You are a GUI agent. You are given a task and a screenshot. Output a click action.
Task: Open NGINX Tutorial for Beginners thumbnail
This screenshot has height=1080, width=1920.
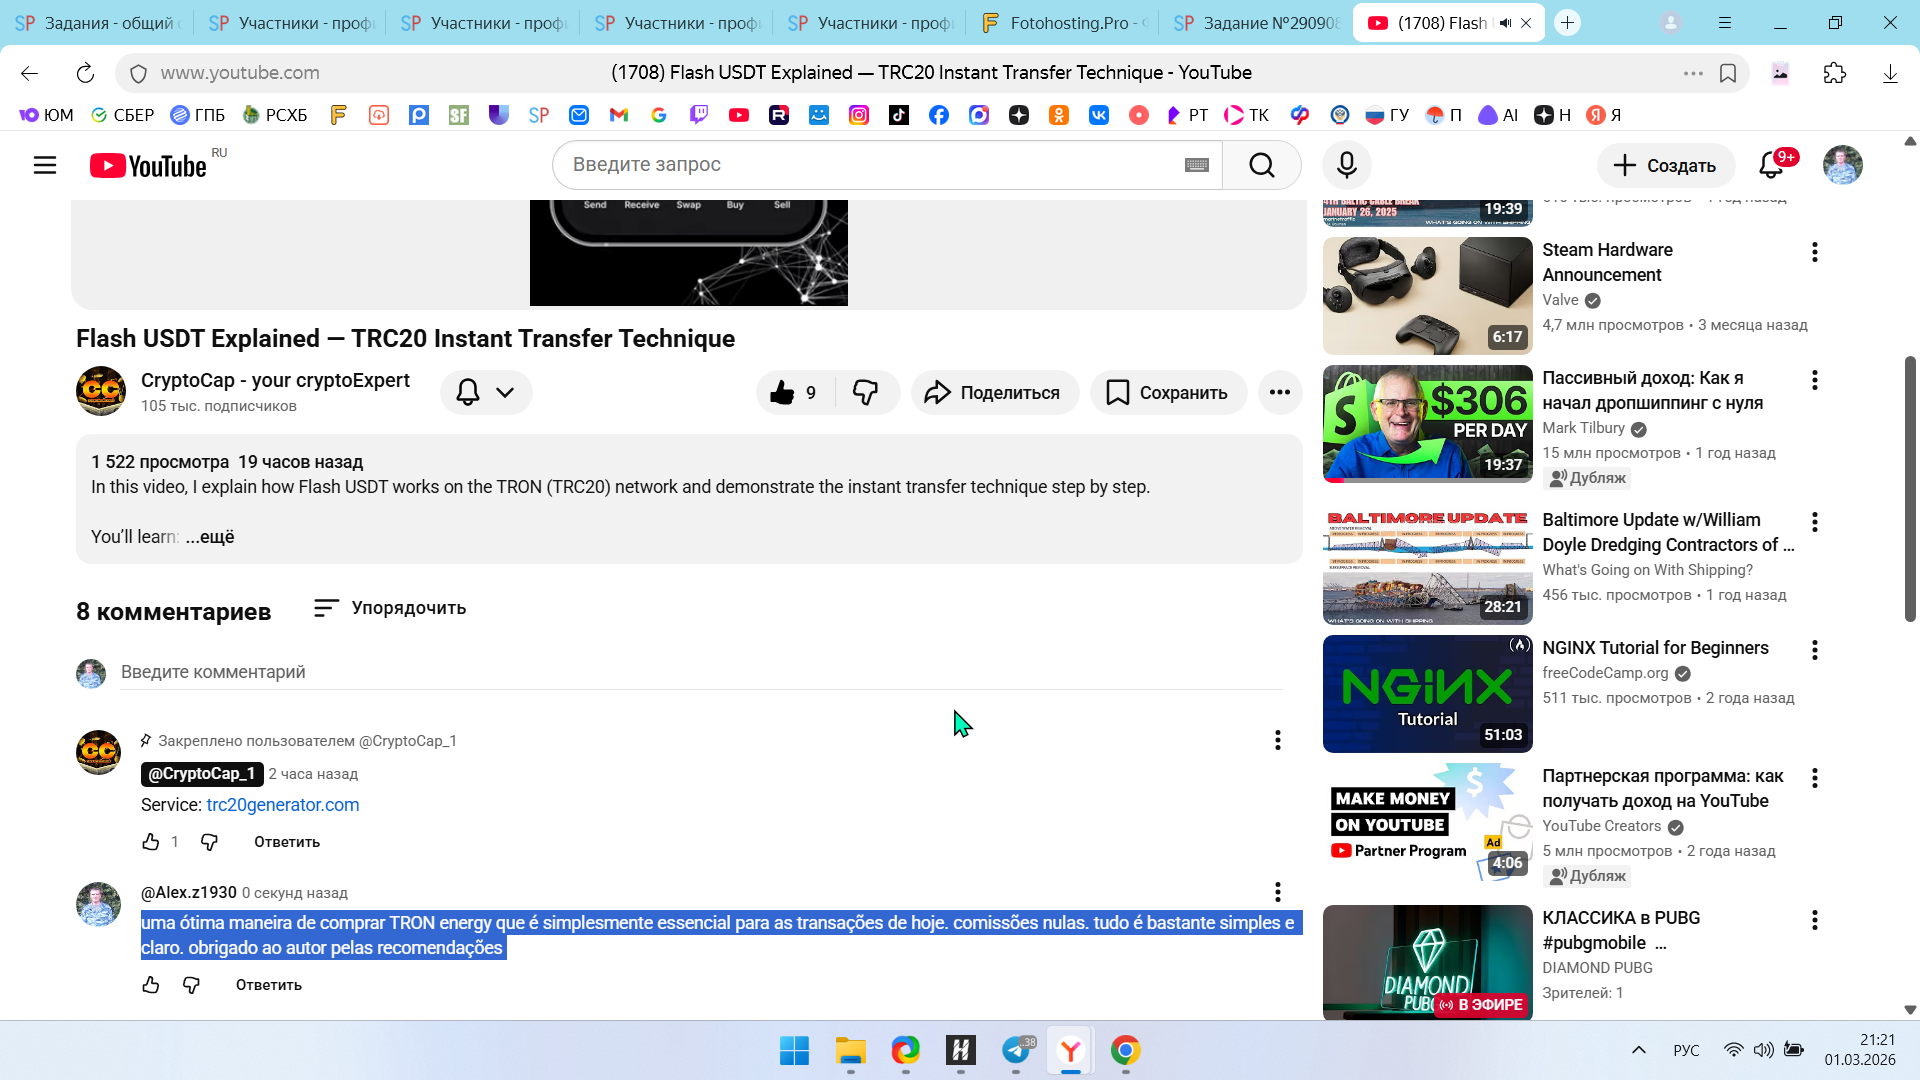click(1427, 693)
